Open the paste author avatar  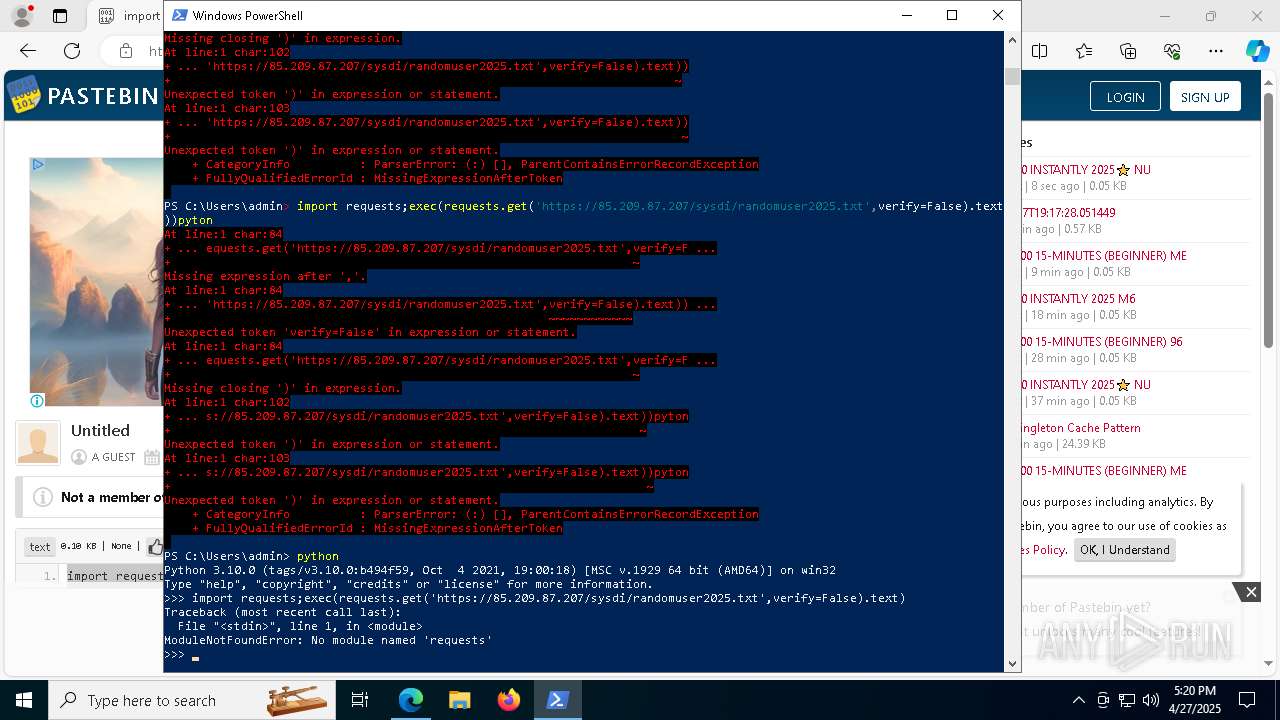(x=38, y=443)
